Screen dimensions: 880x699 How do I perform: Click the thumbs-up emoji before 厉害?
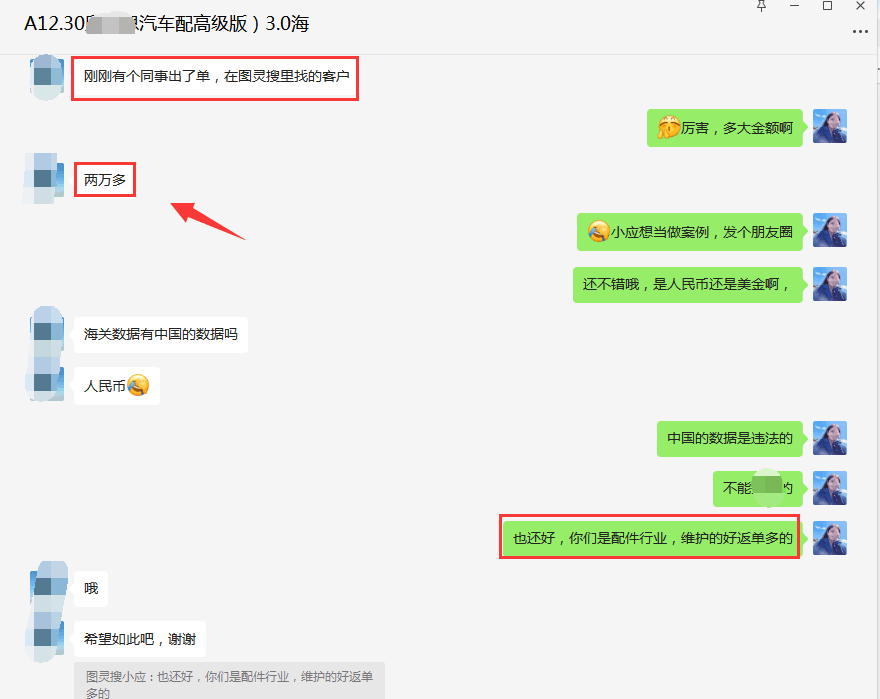pos(668,128)
